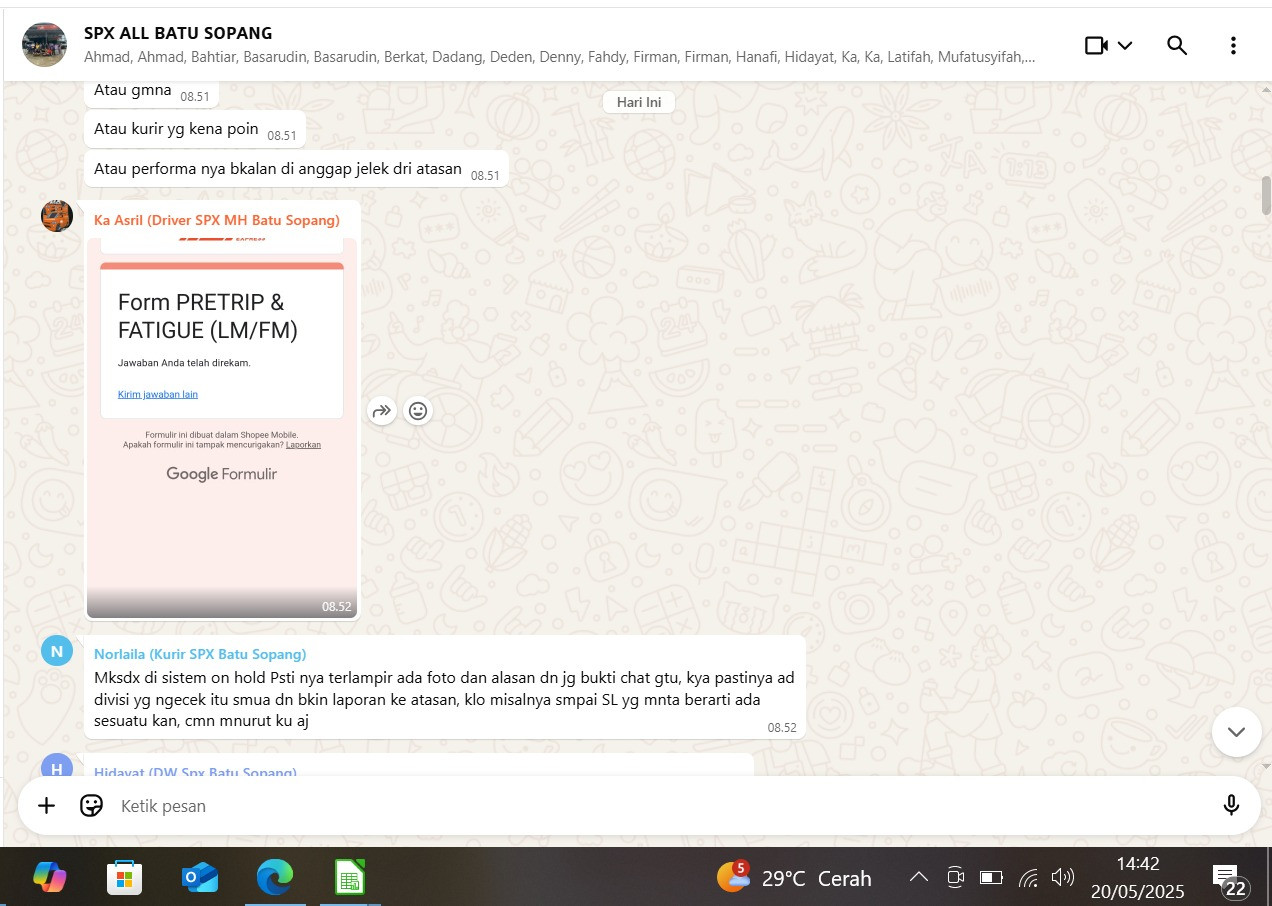Open the group title SPX ALL BATU SOPANG
1272x906 pixels.
coord(178,33)
